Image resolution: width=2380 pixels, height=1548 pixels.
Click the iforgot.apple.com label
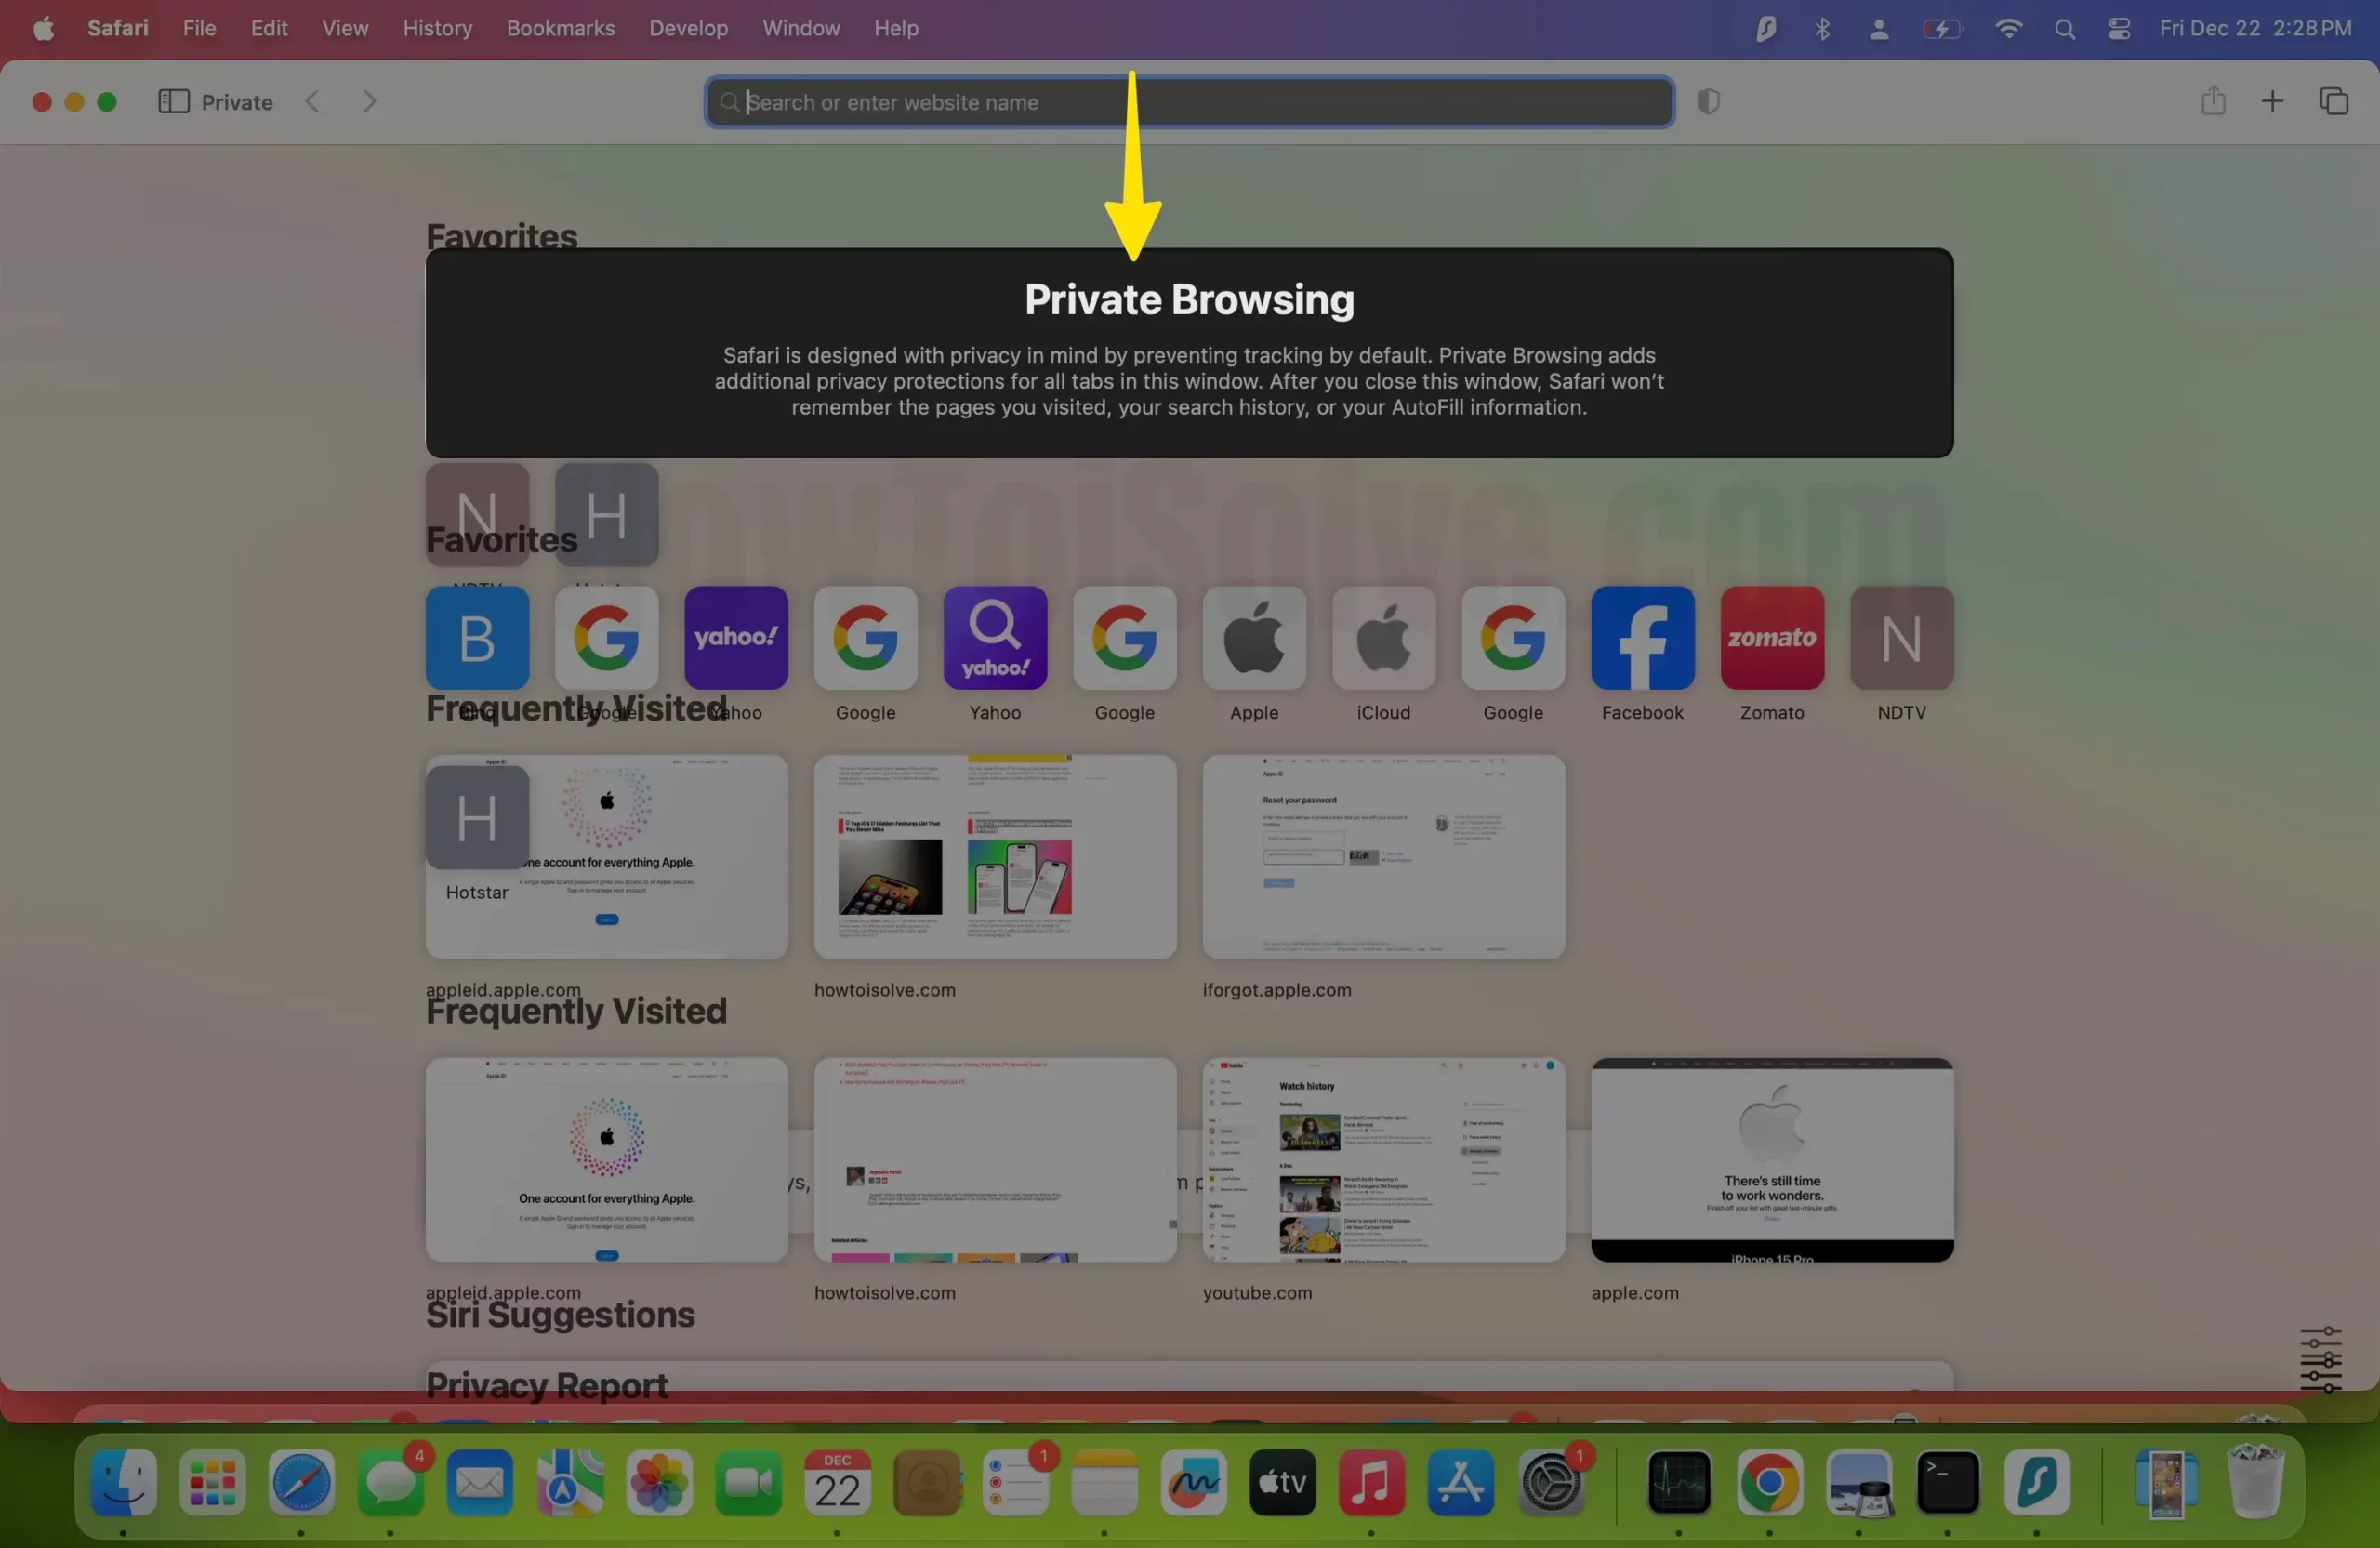tap(1276, 989)
